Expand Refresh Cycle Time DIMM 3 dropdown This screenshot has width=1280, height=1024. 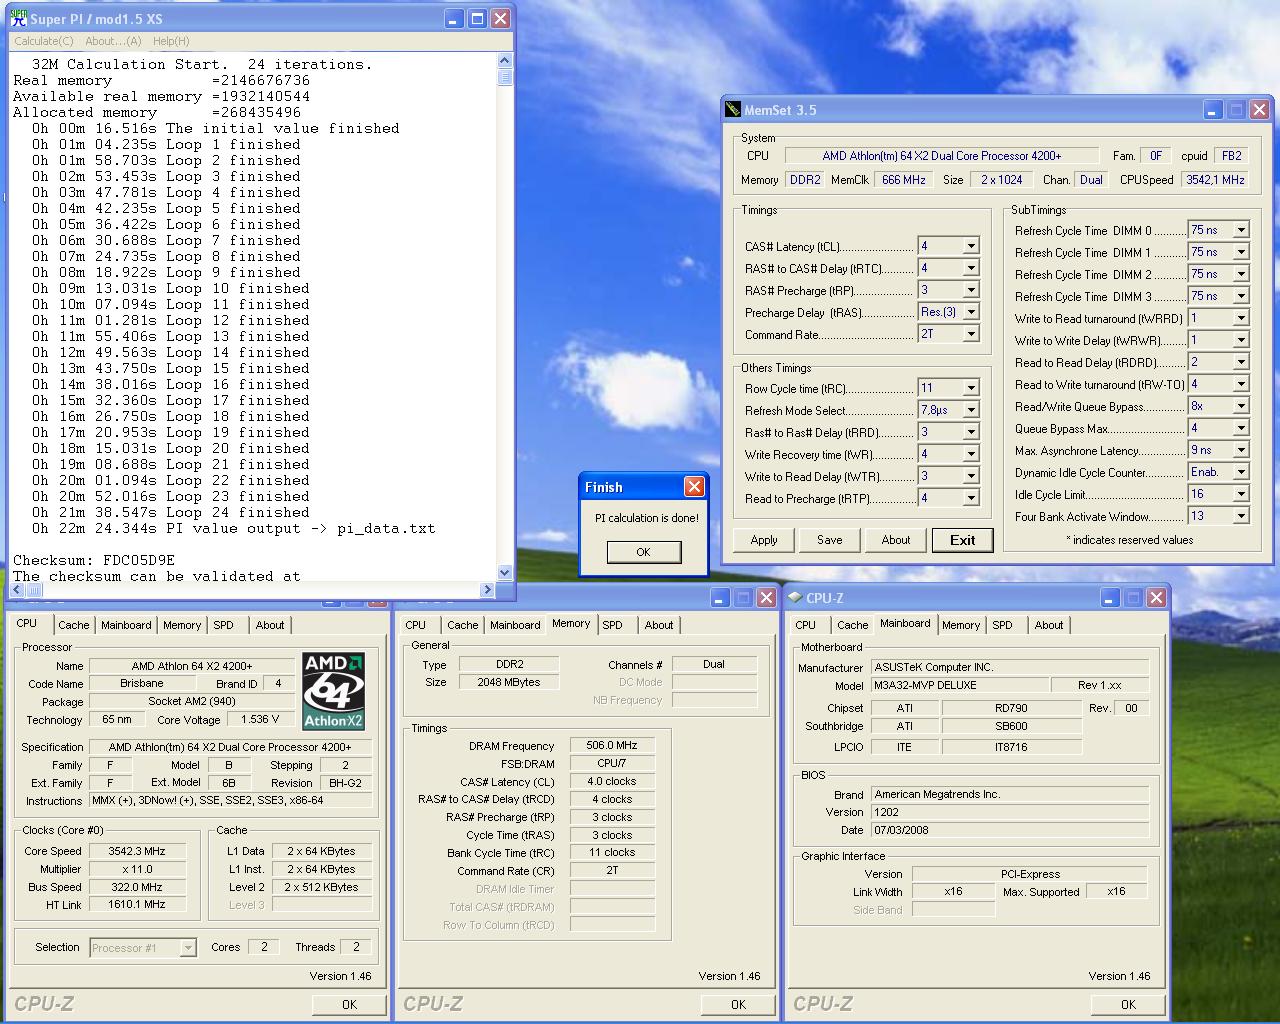(x=1241, y=296)
